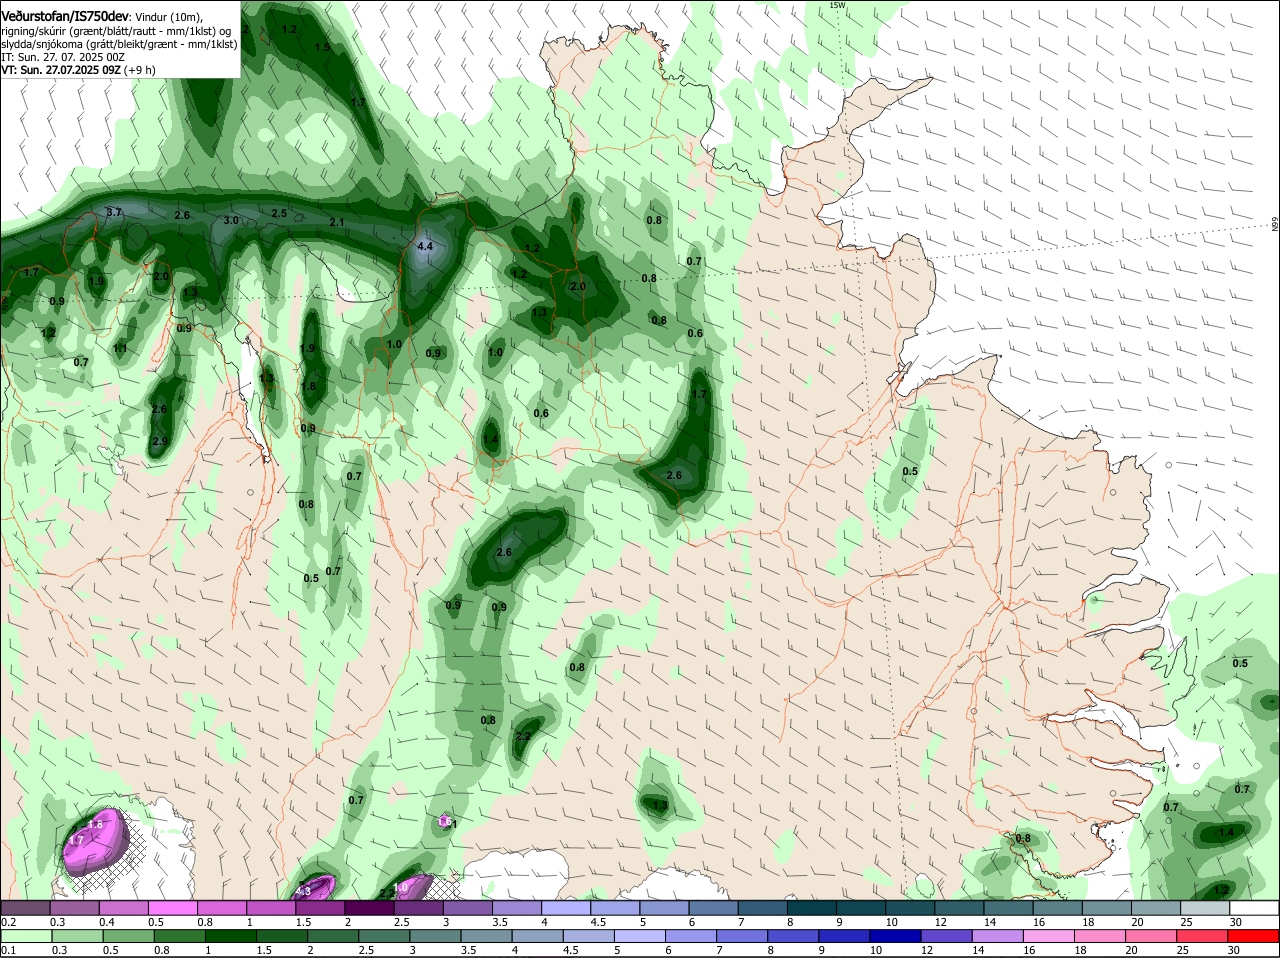This screenshot has width=1280, height=958.
Task: Select the bright magenta 0.5–0.8 snow scale swatch
Action: (172, 908)
